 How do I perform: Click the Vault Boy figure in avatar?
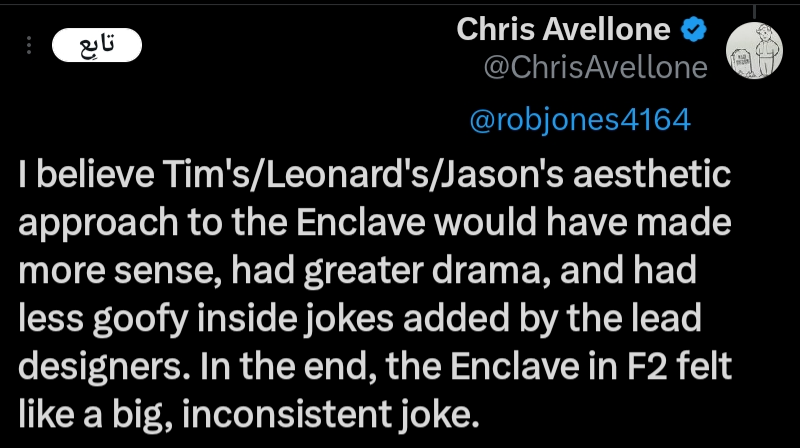[765, 50]
